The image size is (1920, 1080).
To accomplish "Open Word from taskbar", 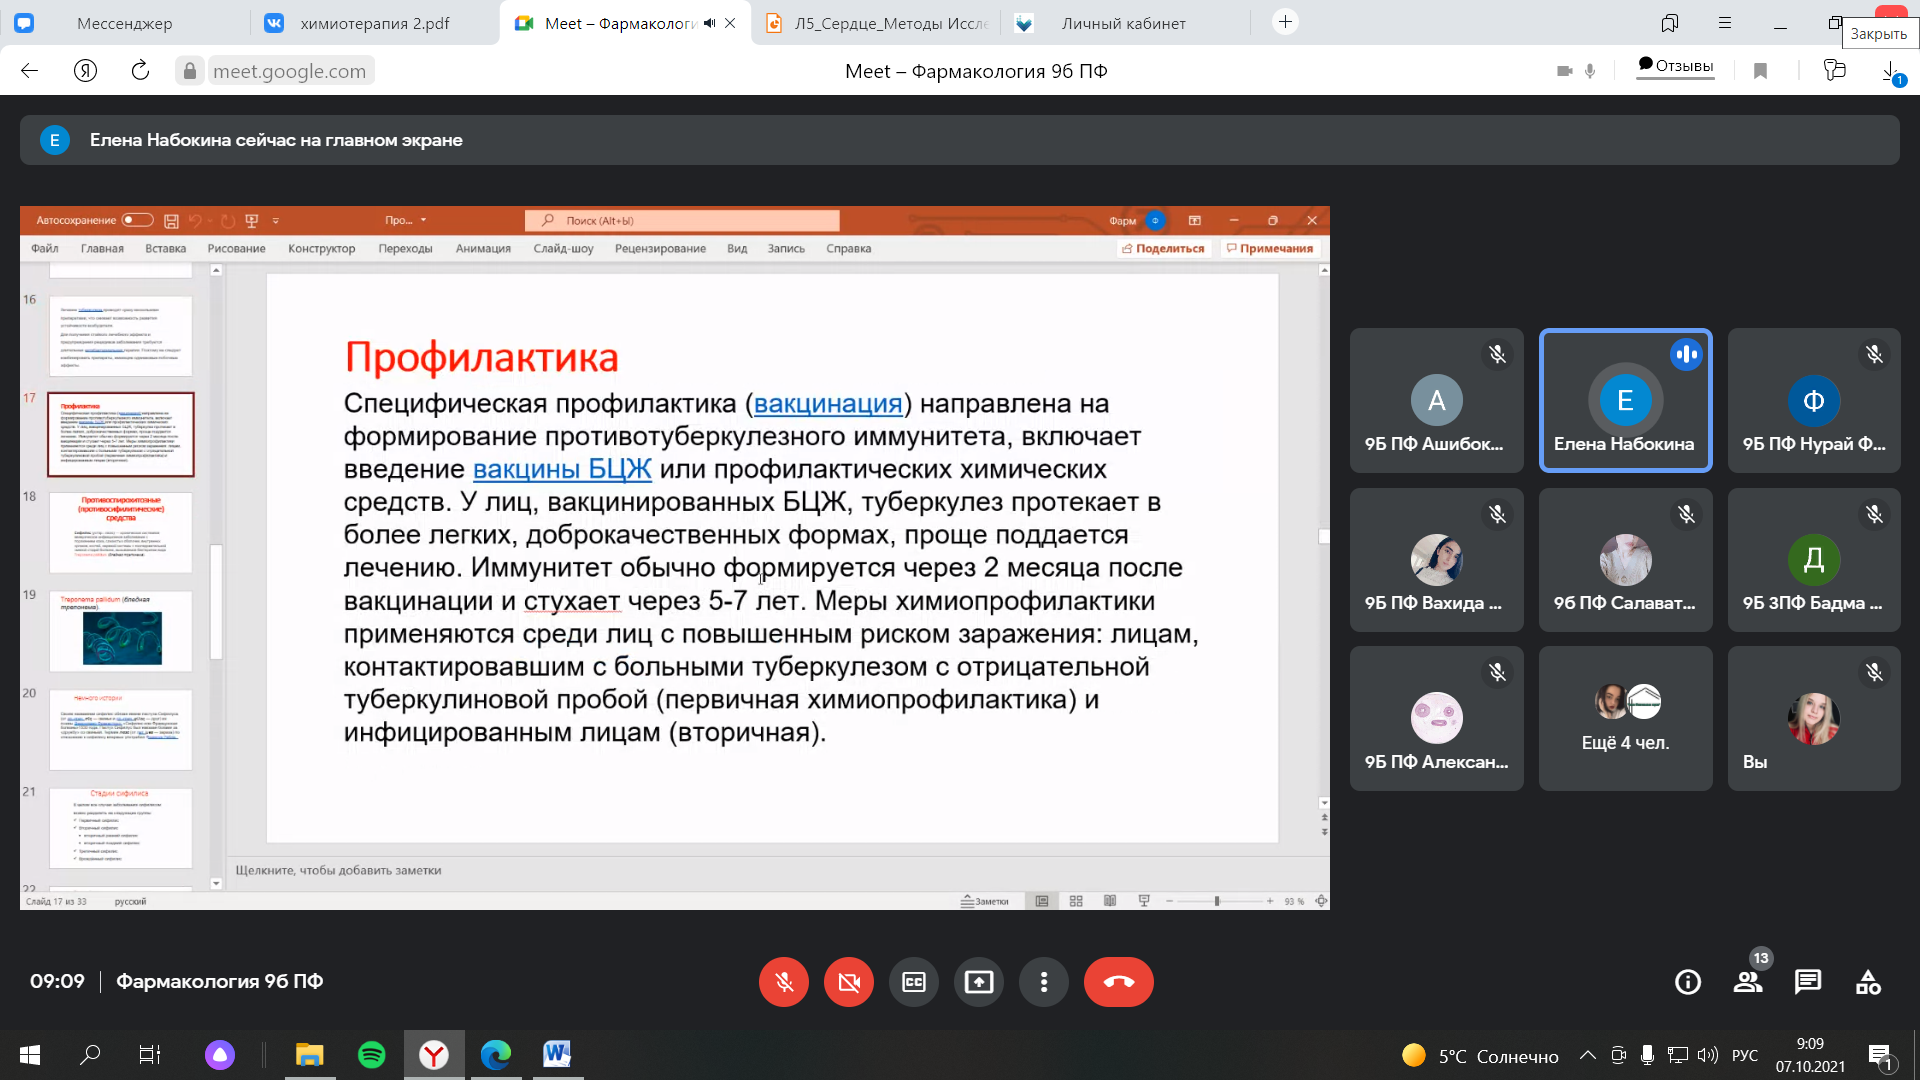I will pyautogui.click(x=558, y=1055).
